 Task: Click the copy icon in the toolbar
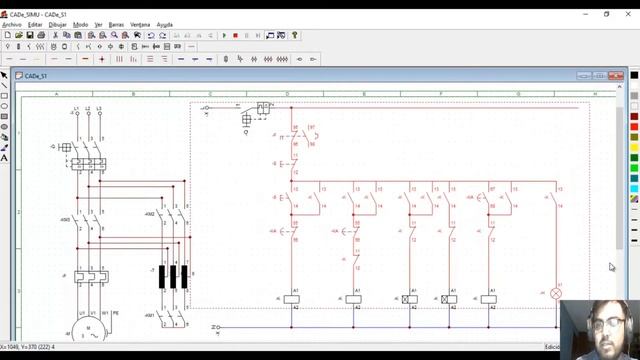point(67,36)
